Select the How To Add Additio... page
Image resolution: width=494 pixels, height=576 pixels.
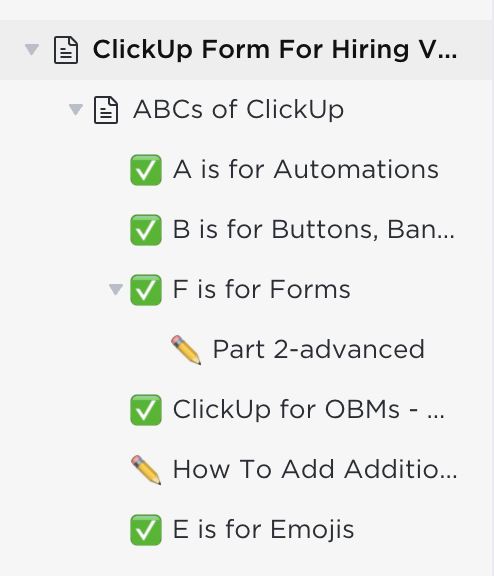(315, 469)
